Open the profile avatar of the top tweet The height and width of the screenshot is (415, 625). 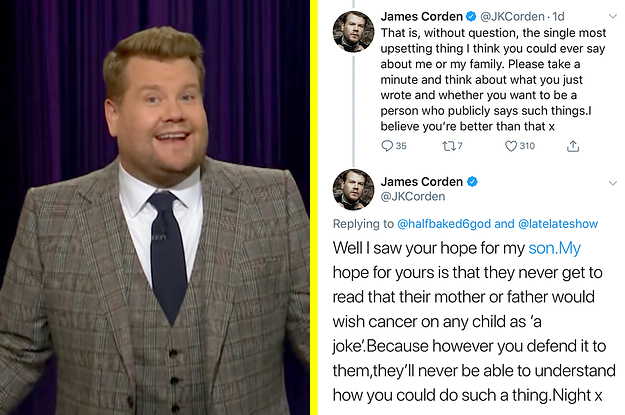point(353,31)
